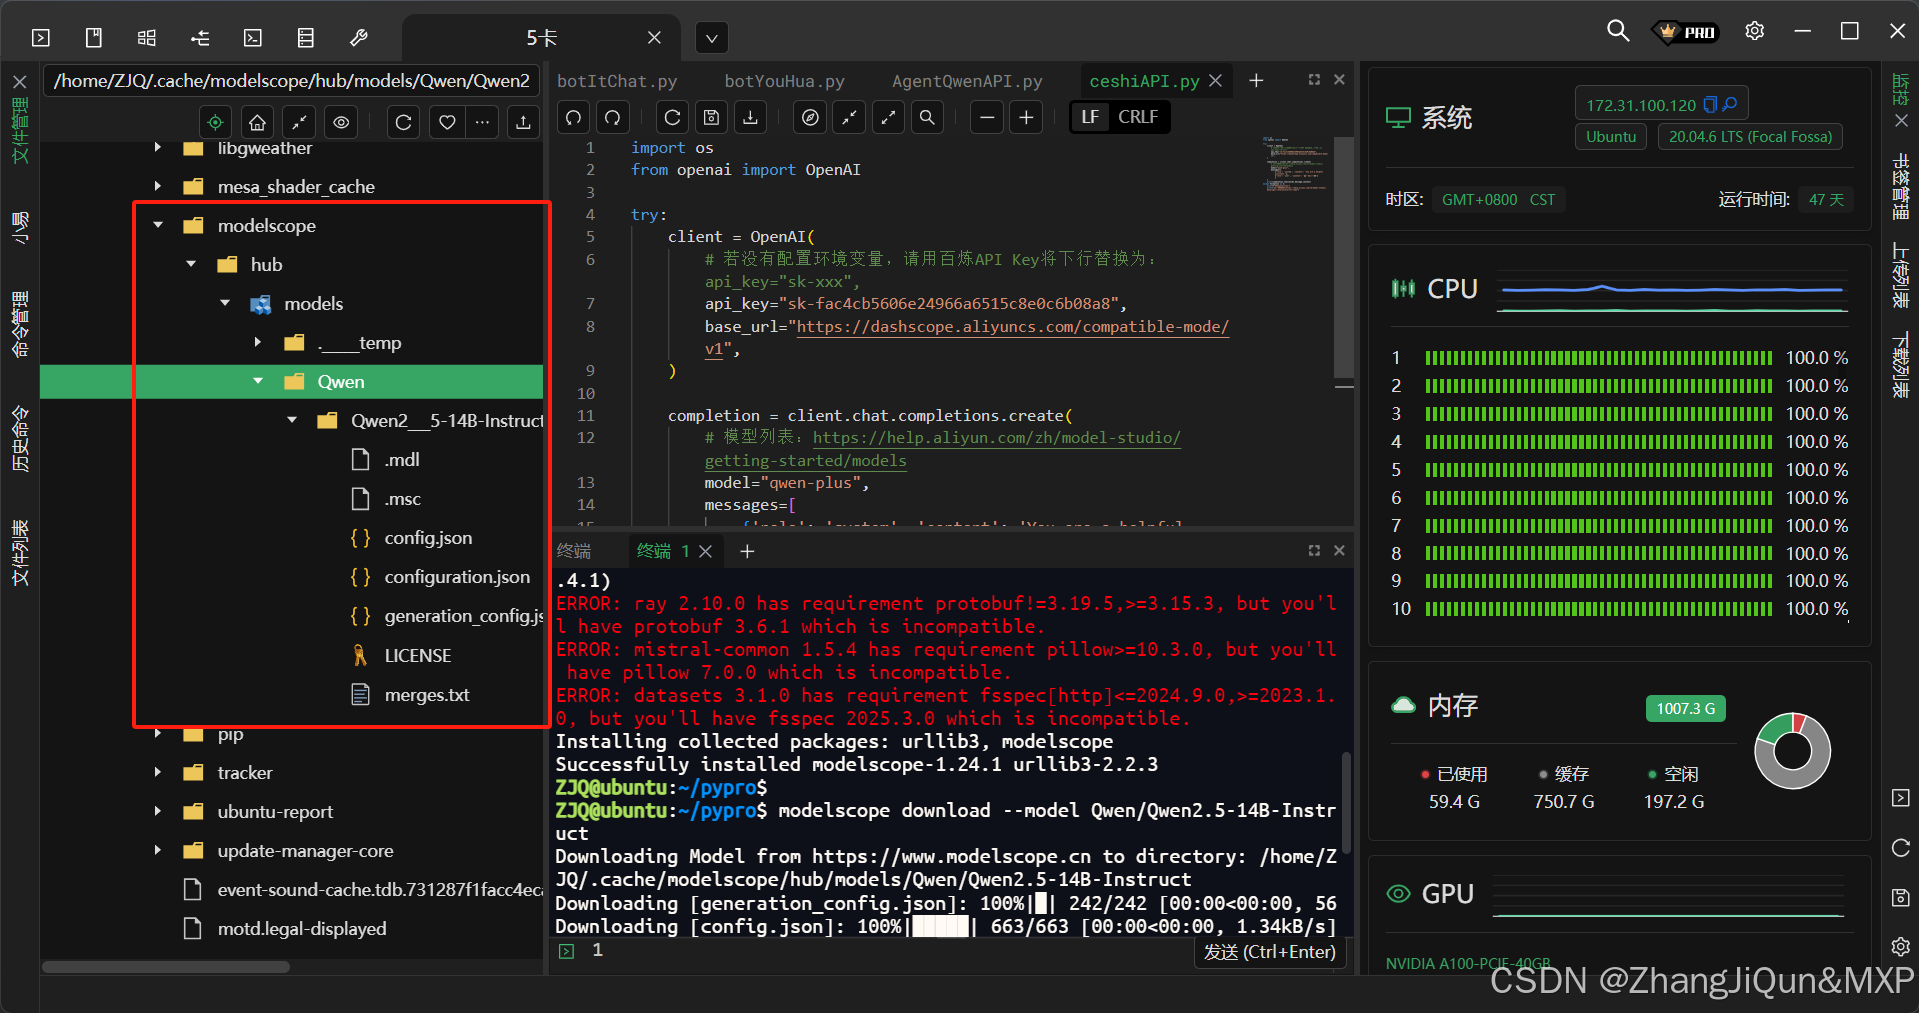1919x1013 pixels.
Task: Collapse the models folder
Action: [x=225, y=303]
